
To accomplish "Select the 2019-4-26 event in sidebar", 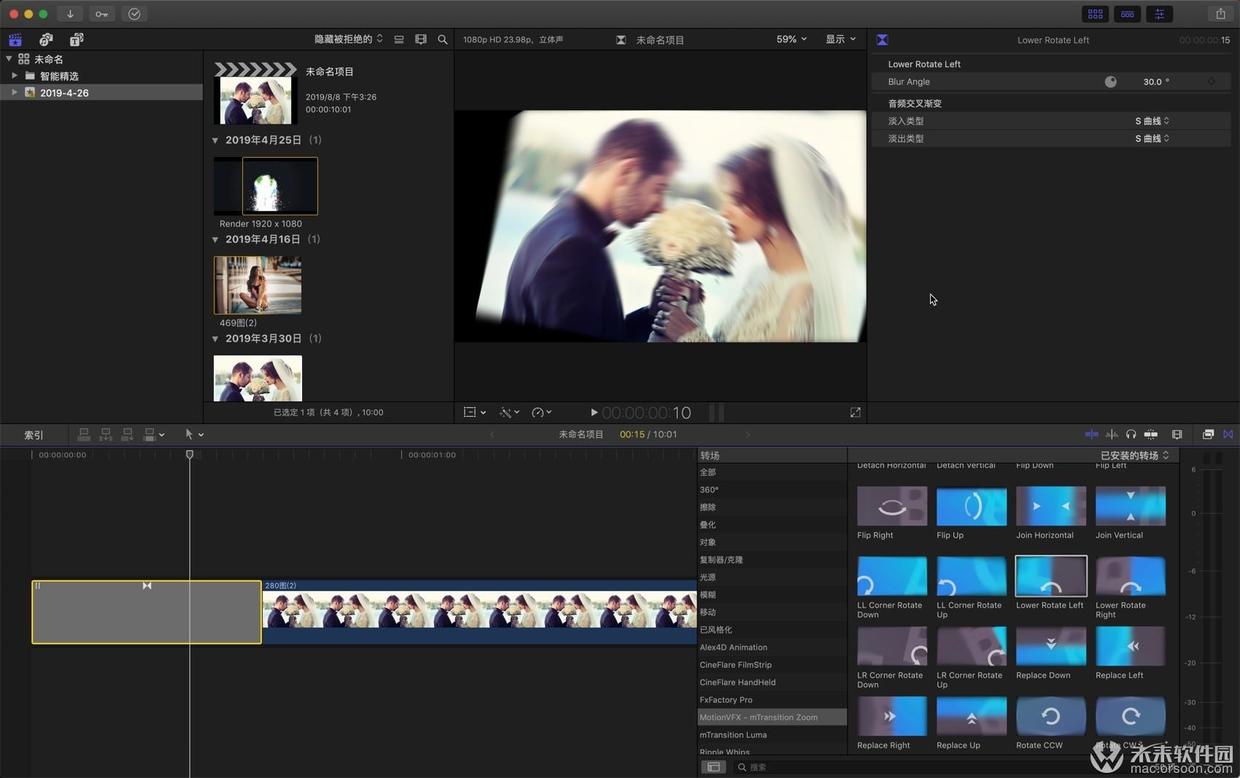I will (x=102, y=93).
